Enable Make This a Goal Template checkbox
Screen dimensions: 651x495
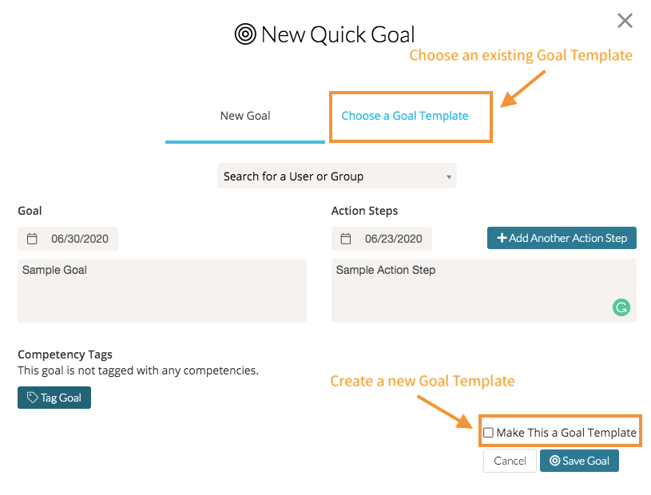click(x=488, y=433)
